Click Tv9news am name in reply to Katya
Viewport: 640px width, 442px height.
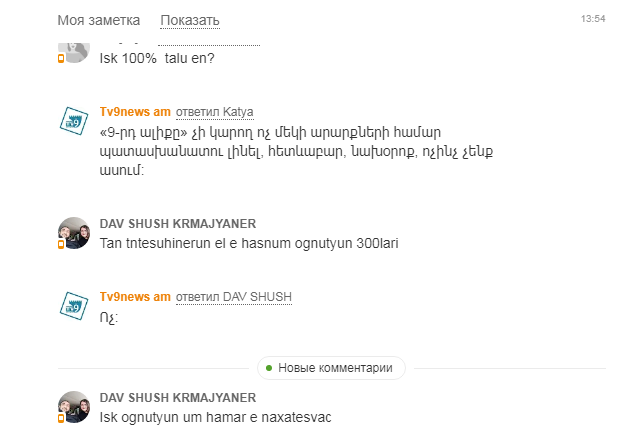[x=135, y=110]
